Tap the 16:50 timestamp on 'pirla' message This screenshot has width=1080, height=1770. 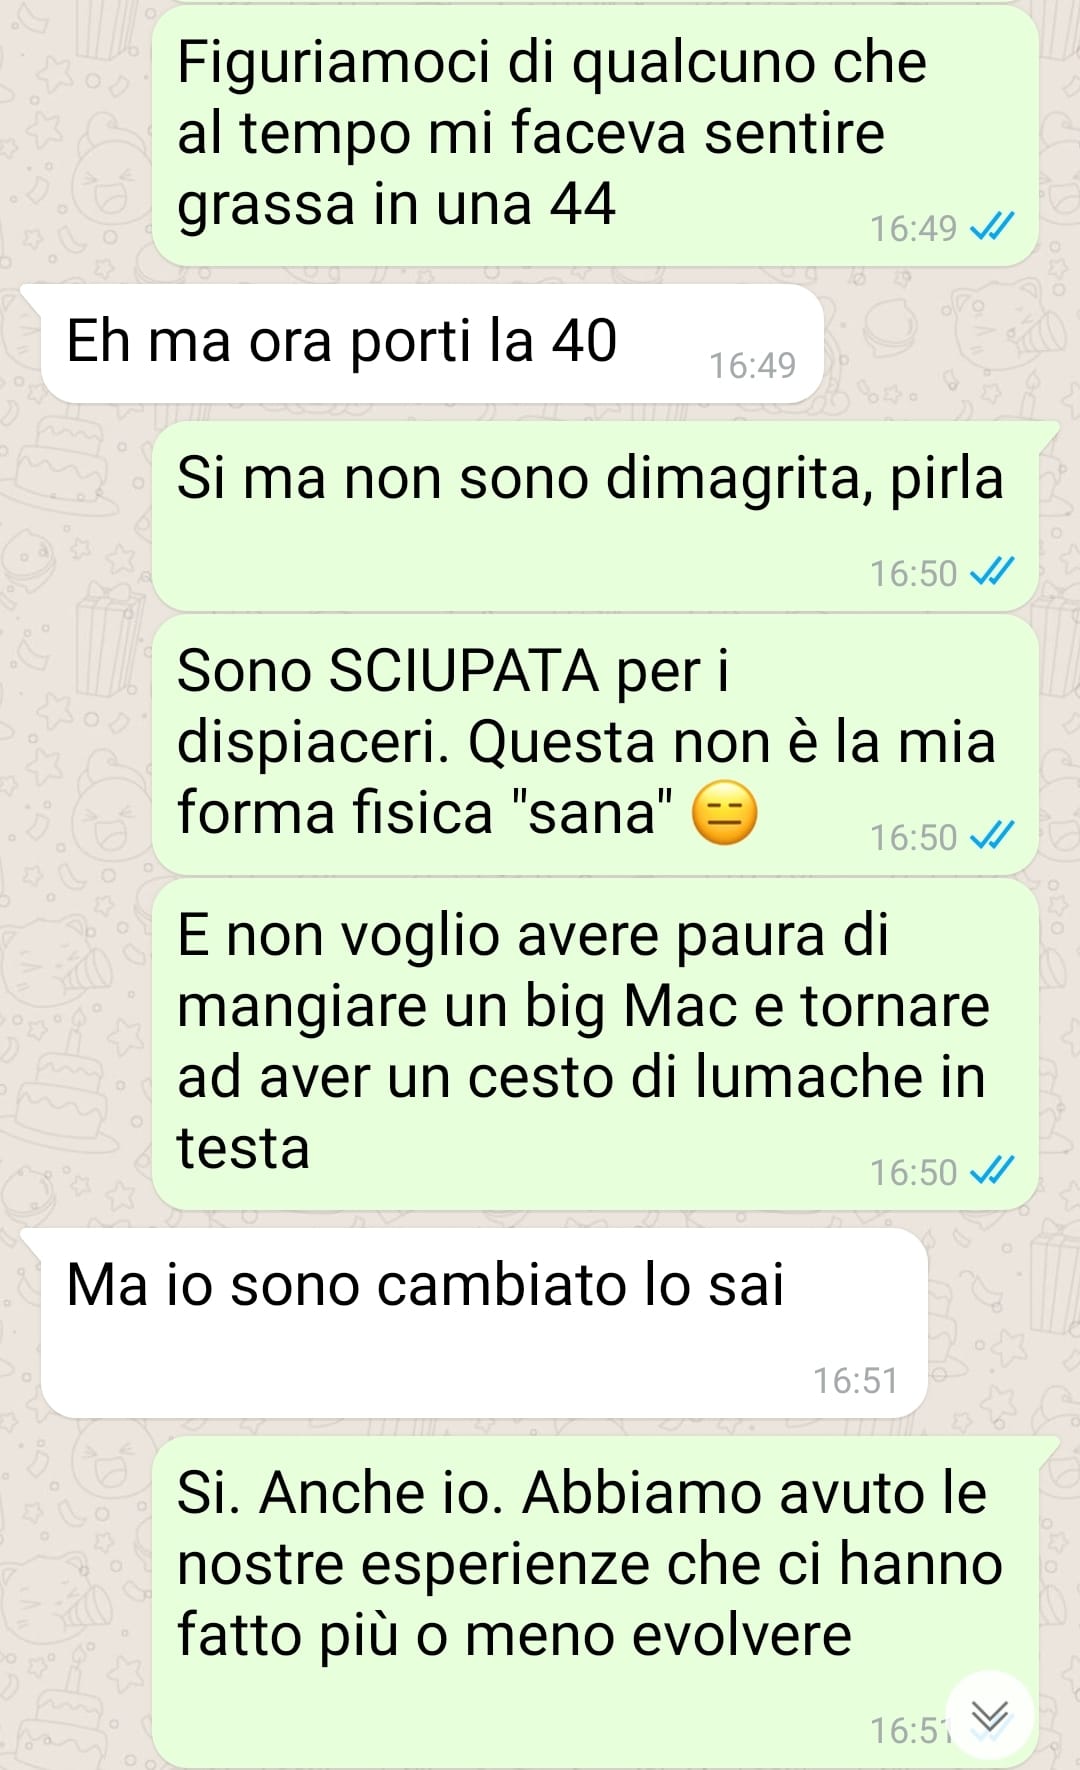tap(914, 574)
